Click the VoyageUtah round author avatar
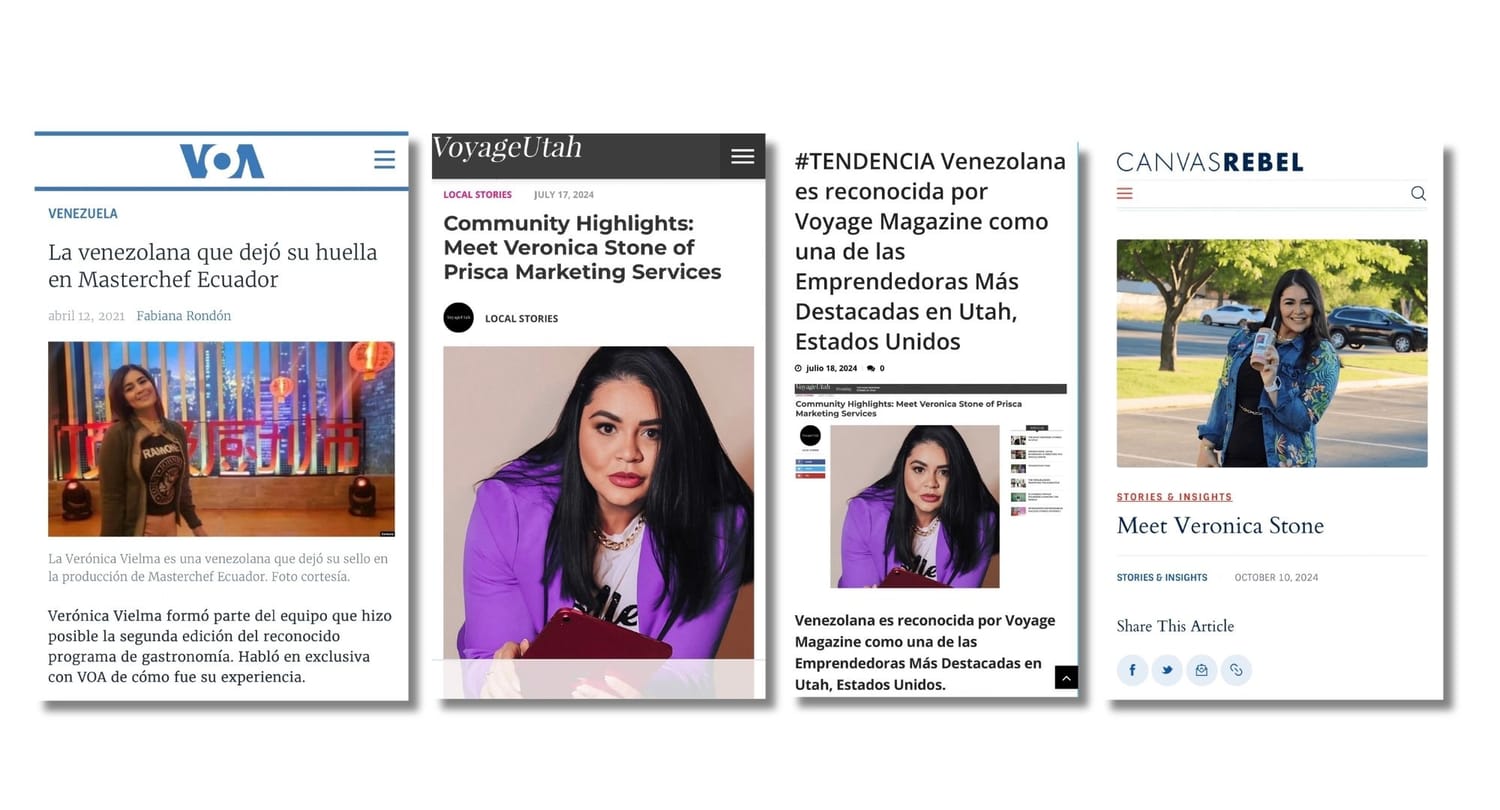This screenshot has height=810, width=1500. pos(458,318)
